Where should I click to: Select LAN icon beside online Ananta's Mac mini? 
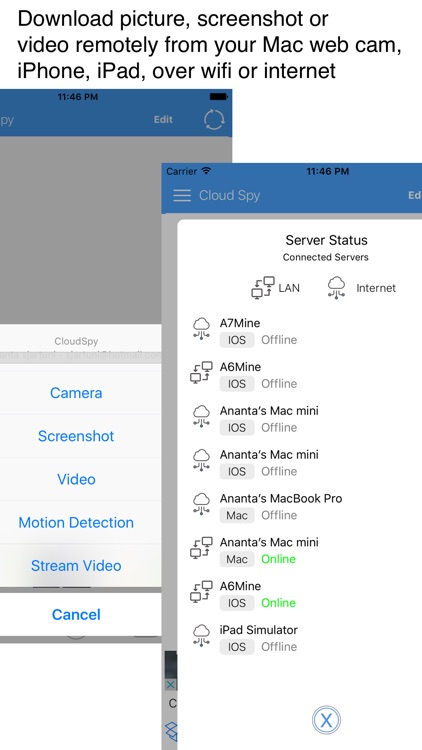pos(201,548)
